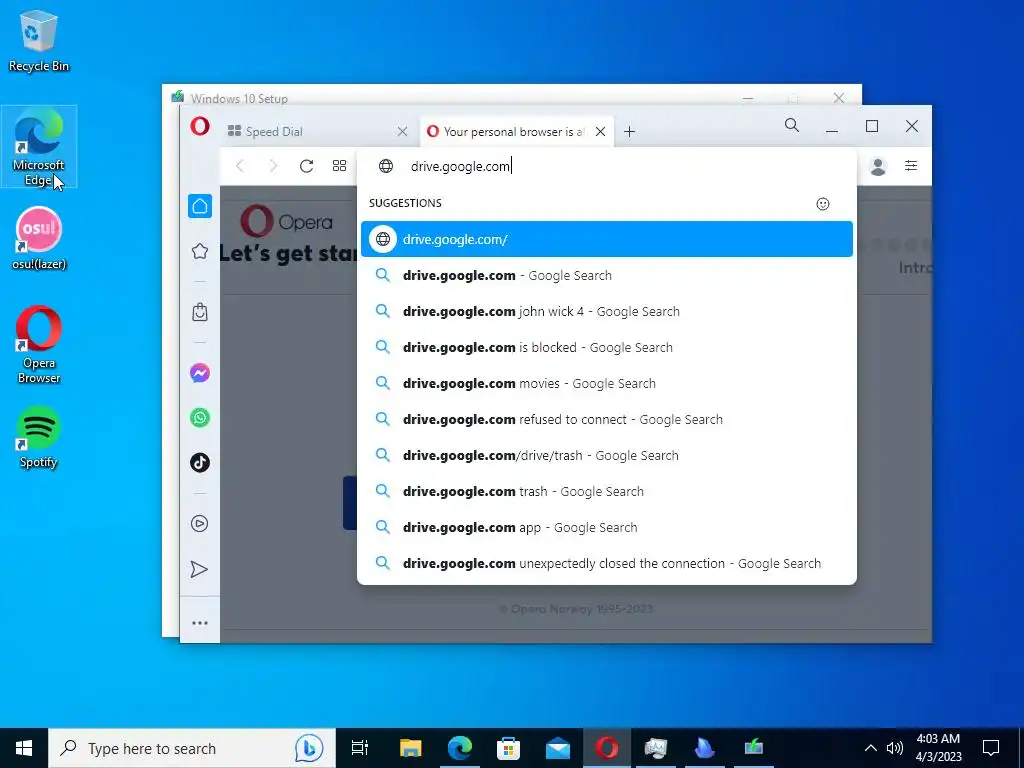Click the Opera sidebar Home icon
Image resolution: width=1024 pixels, height=768 pixels.
200,206
